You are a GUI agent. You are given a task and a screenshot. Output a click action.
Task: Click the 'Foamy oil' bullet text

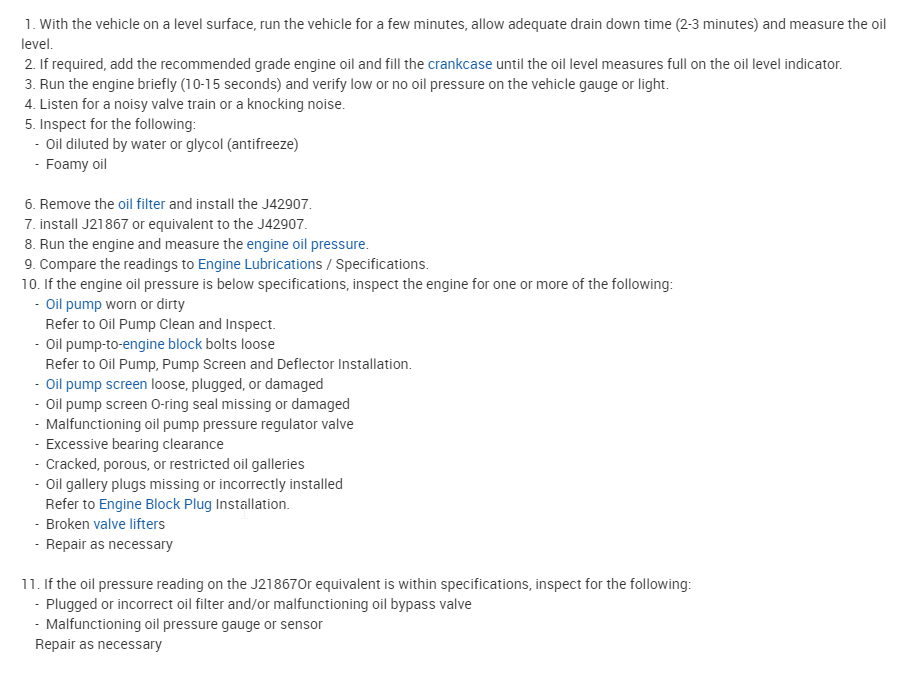pos(76,164)
